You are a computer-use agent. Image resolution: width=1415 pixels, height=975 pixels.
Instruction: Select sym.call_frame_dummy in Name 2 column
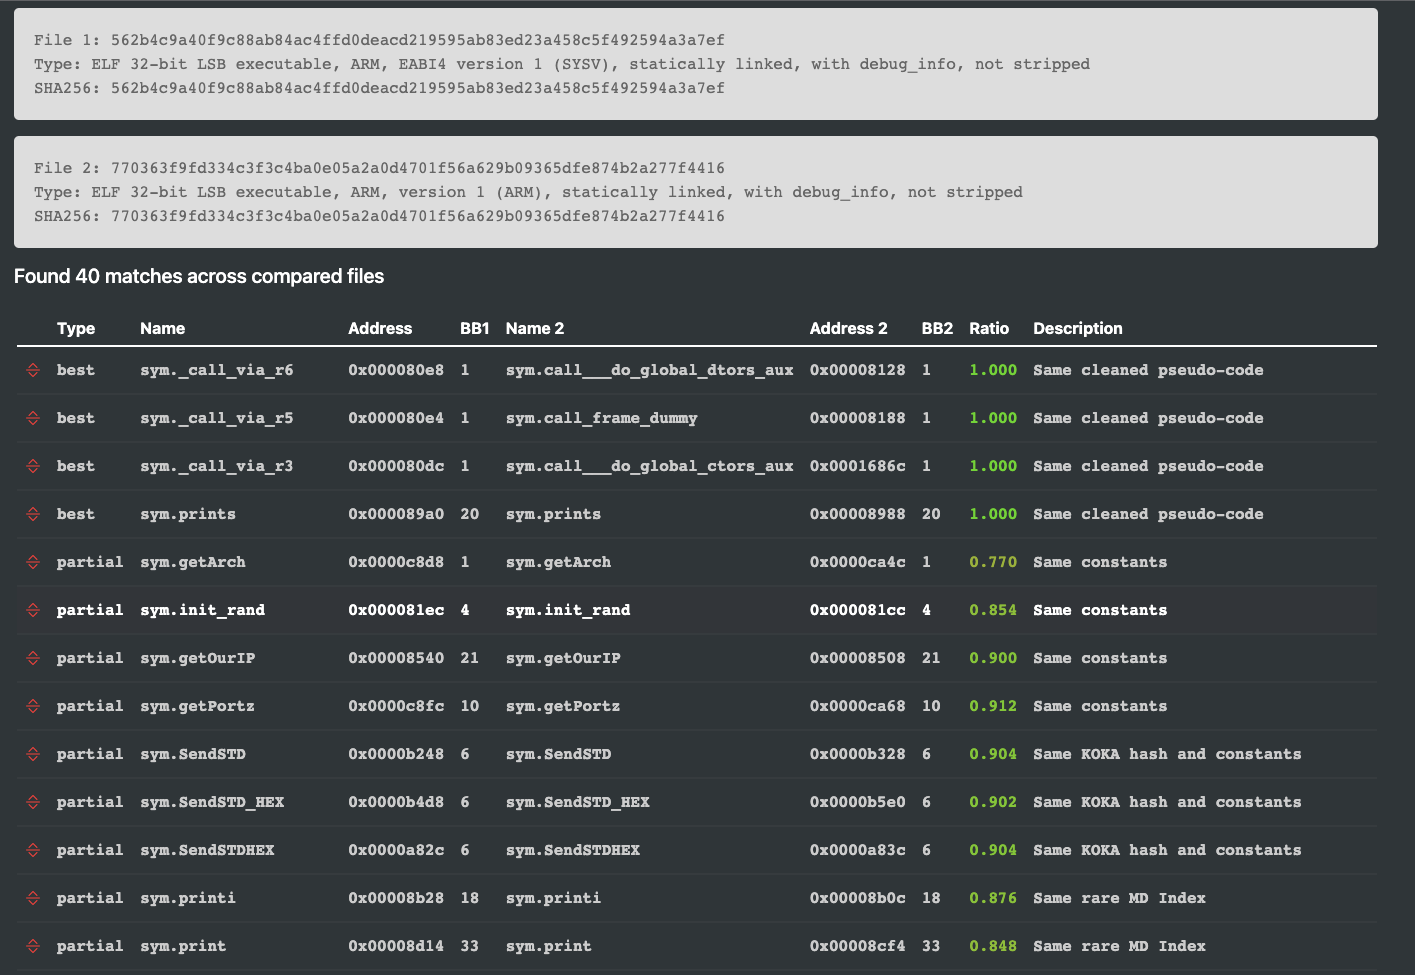coord(601,418)
